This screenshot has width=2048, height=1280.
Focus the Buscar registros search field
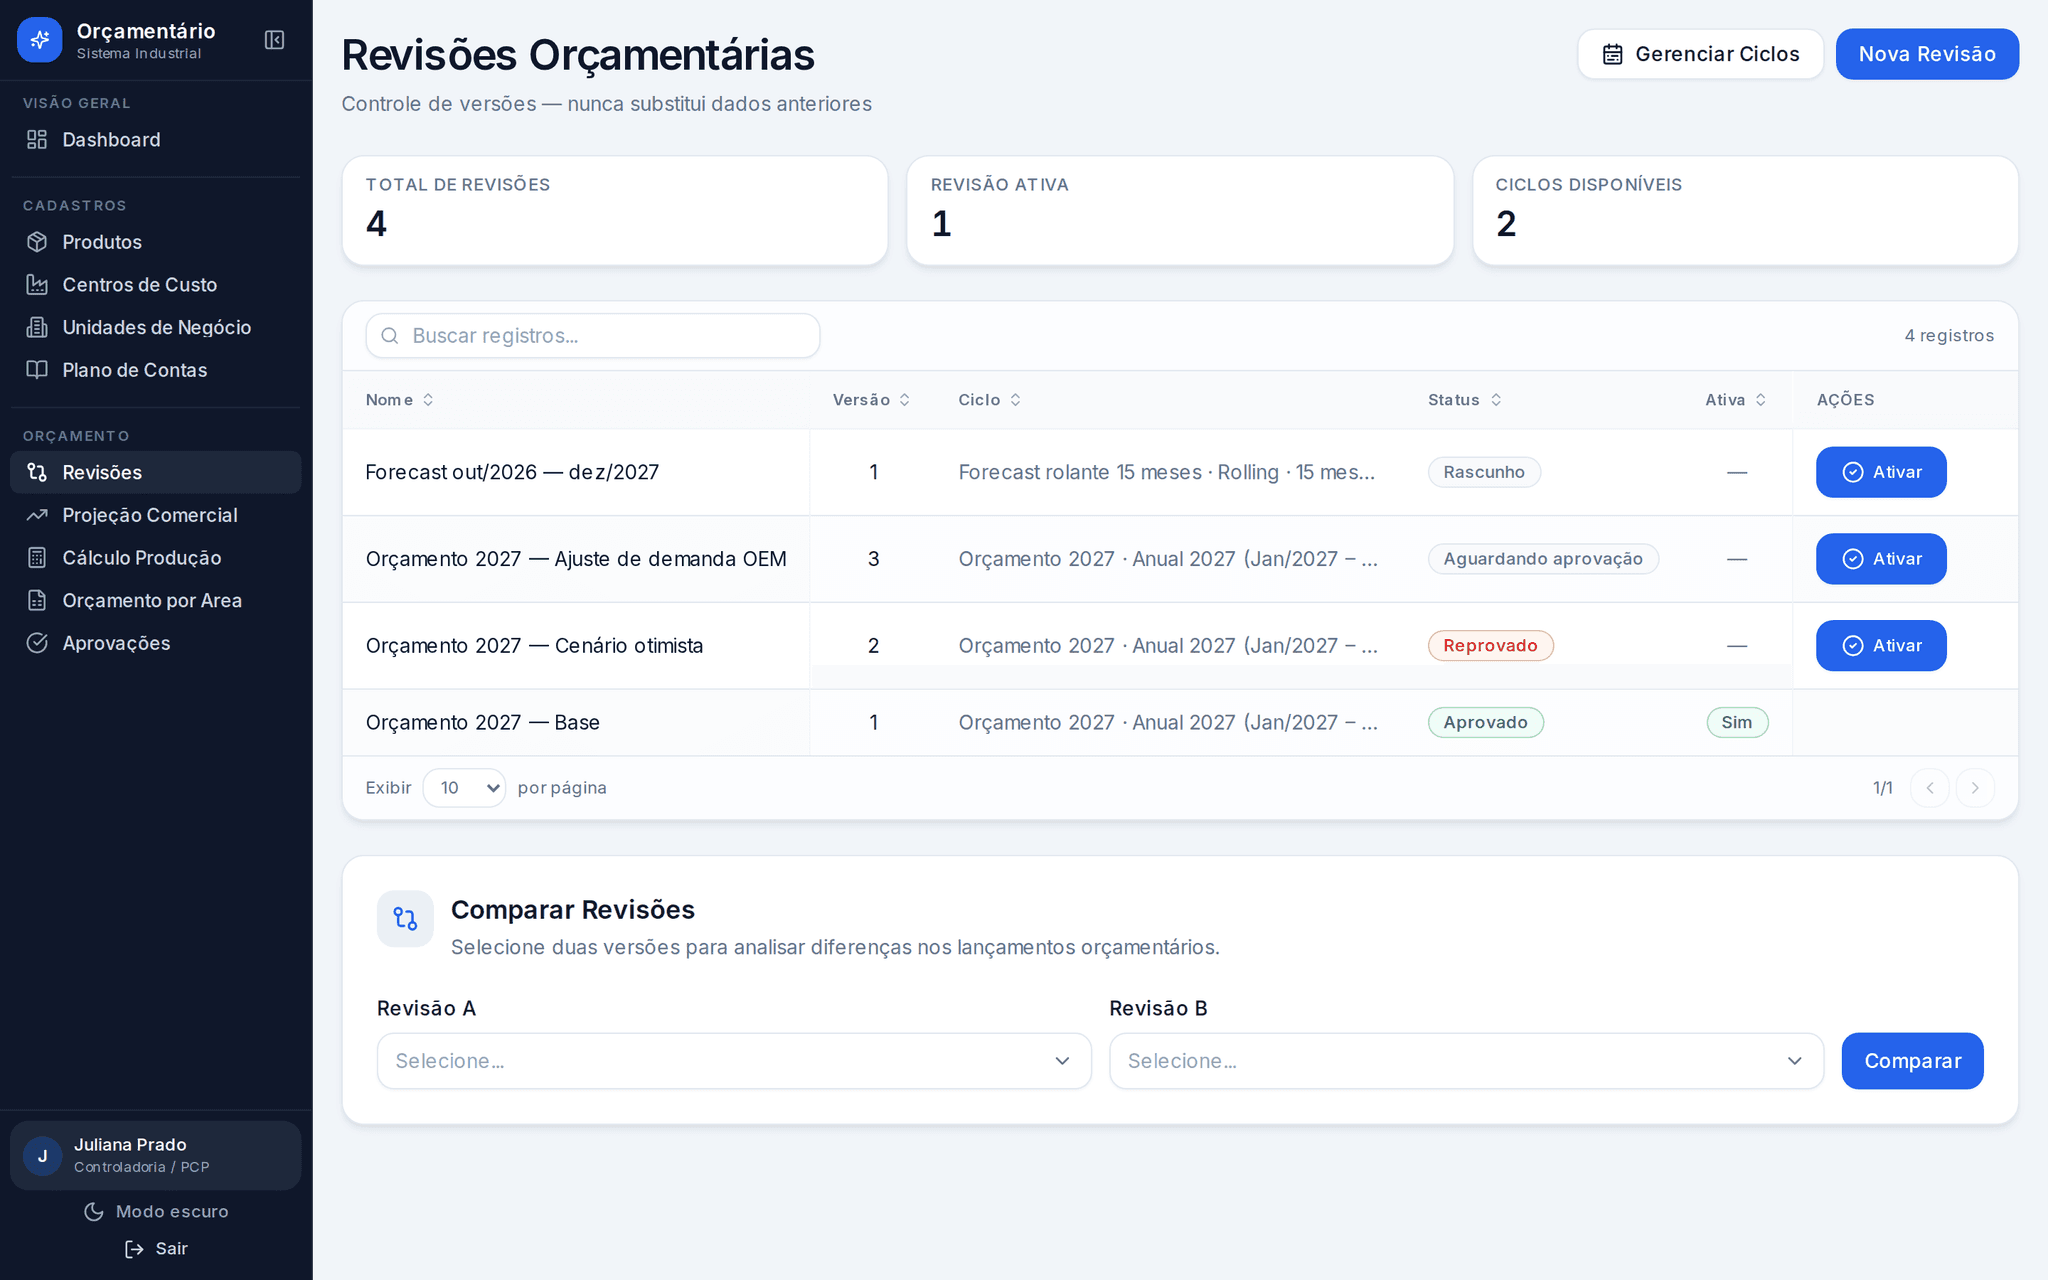(593, 336)
